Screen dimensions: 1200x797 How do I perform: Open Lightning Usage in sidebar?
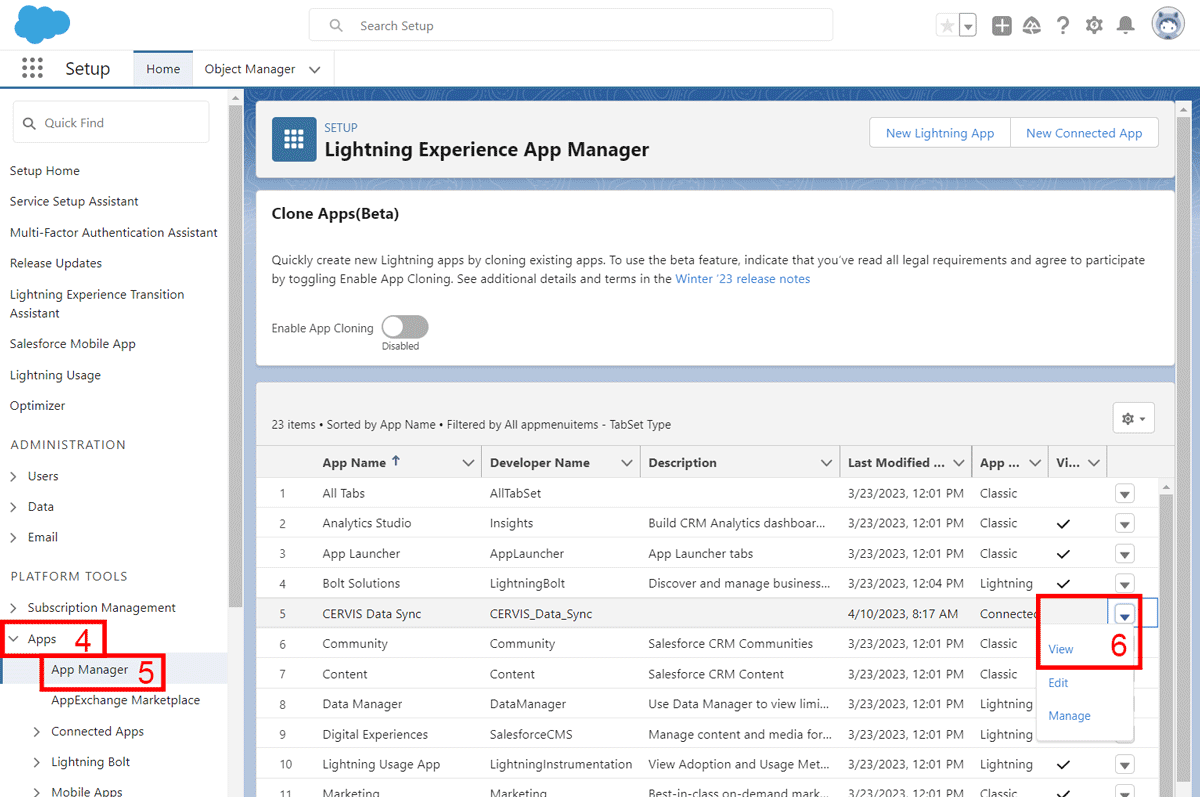(55, 375)
